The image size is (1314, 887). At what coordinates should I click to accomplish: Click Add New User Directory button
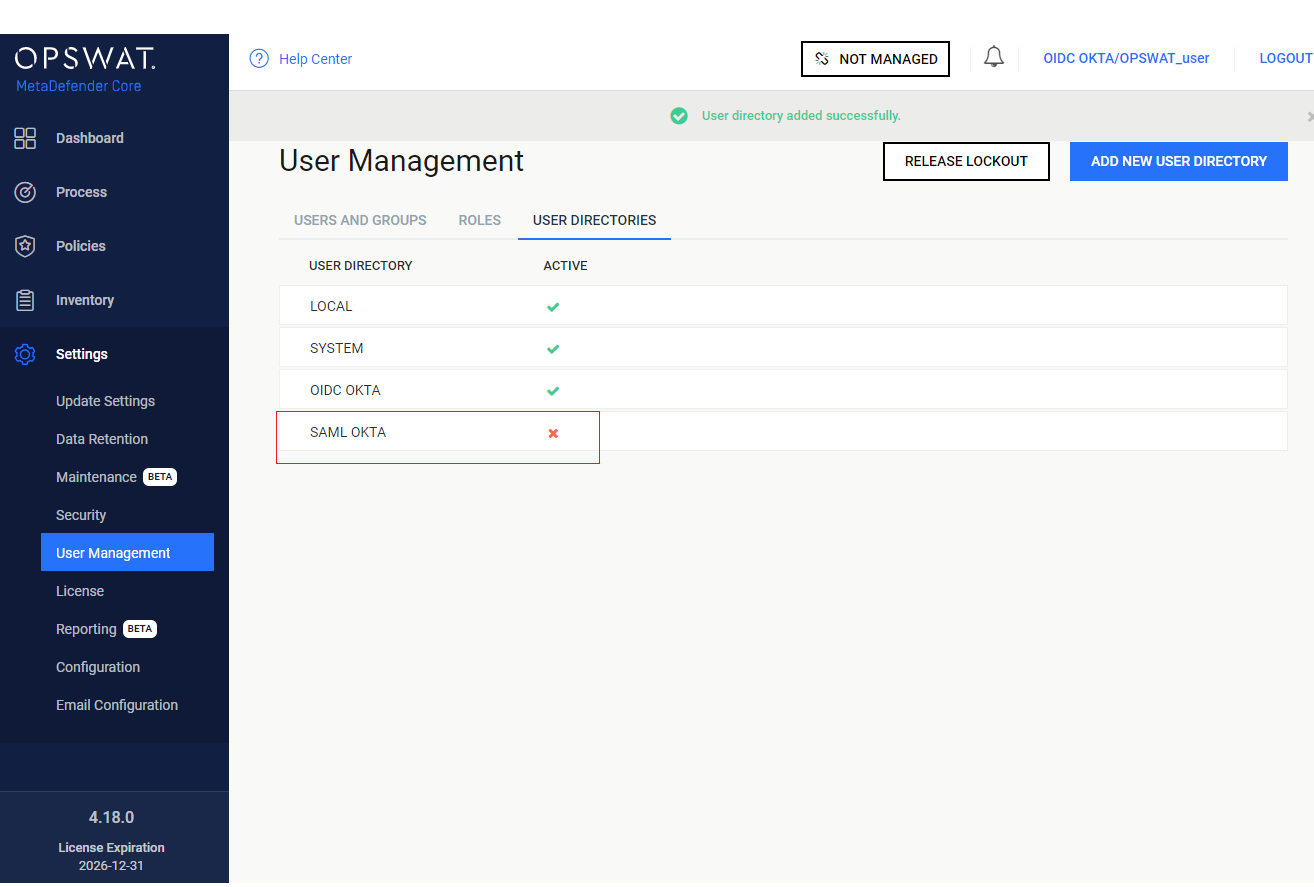(x=1179, y=161)
